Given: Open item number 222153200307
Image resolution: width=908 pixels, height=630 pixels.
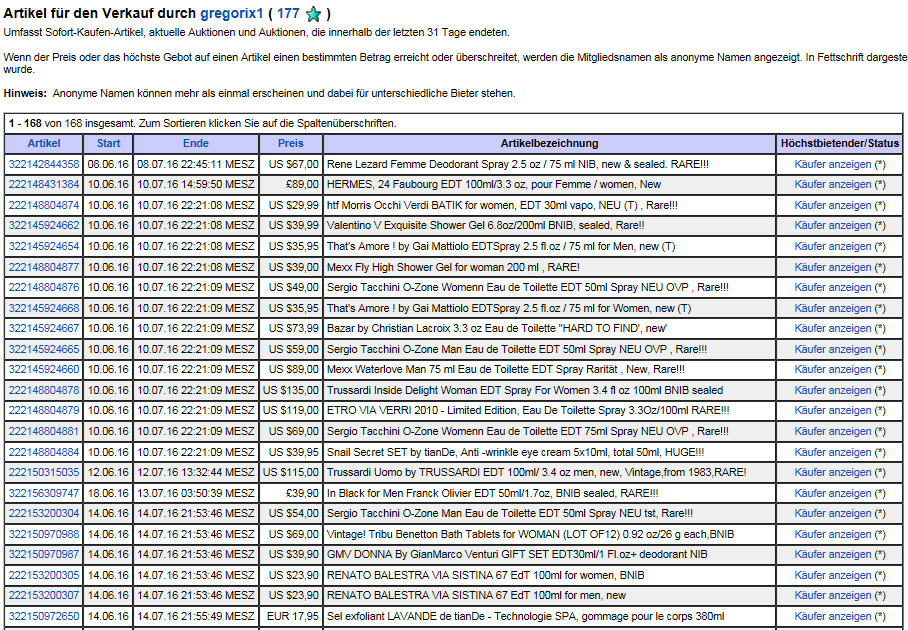Looking at the screenshot, I should coord(44,596).
